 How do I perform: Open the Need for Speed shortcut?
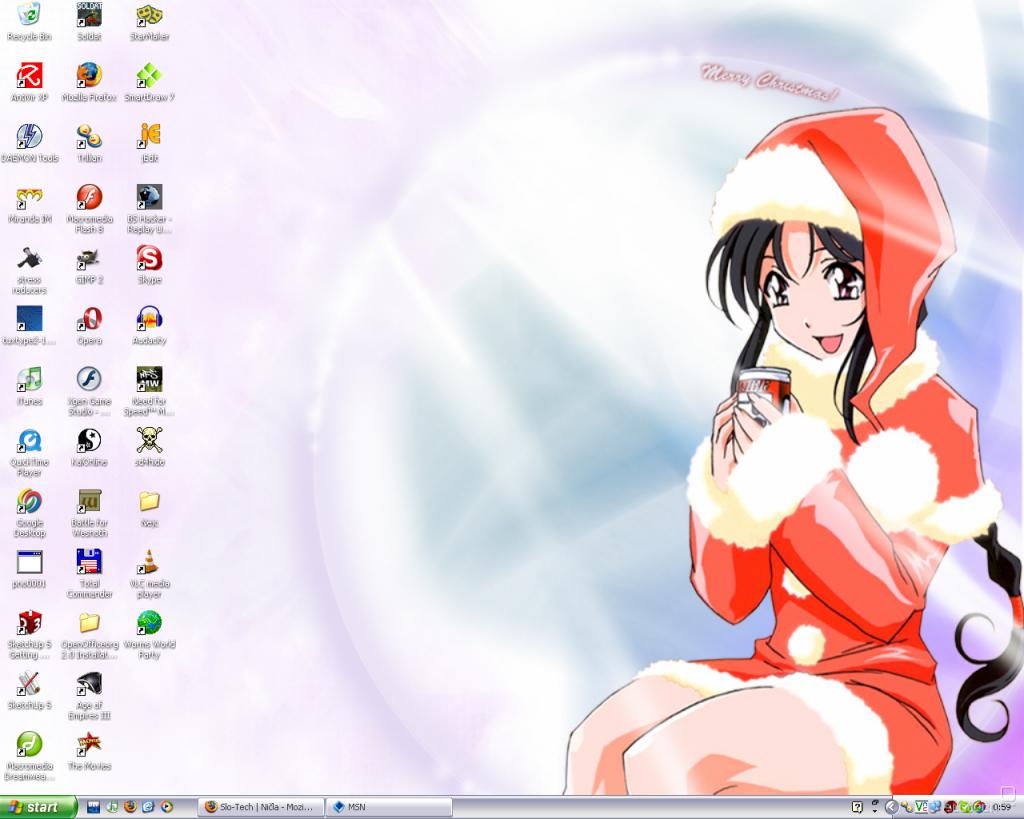150,391
